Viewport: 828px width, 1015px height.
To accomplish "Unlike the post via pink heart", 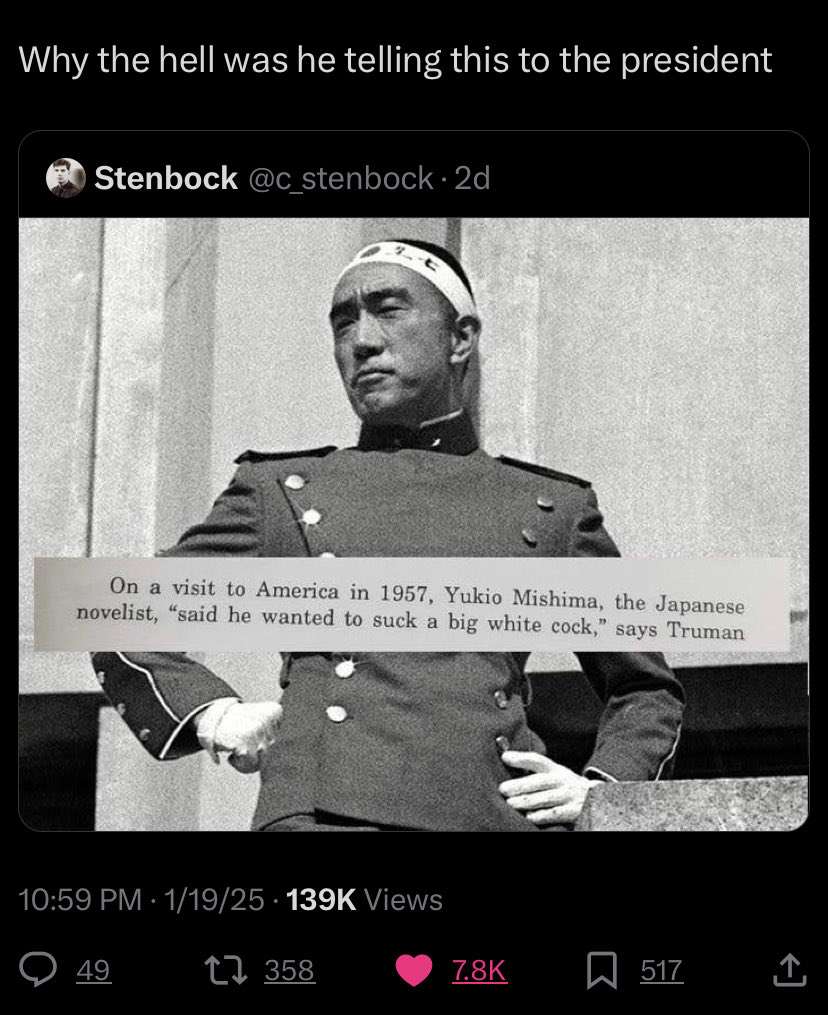I will (x=414, y=970).
